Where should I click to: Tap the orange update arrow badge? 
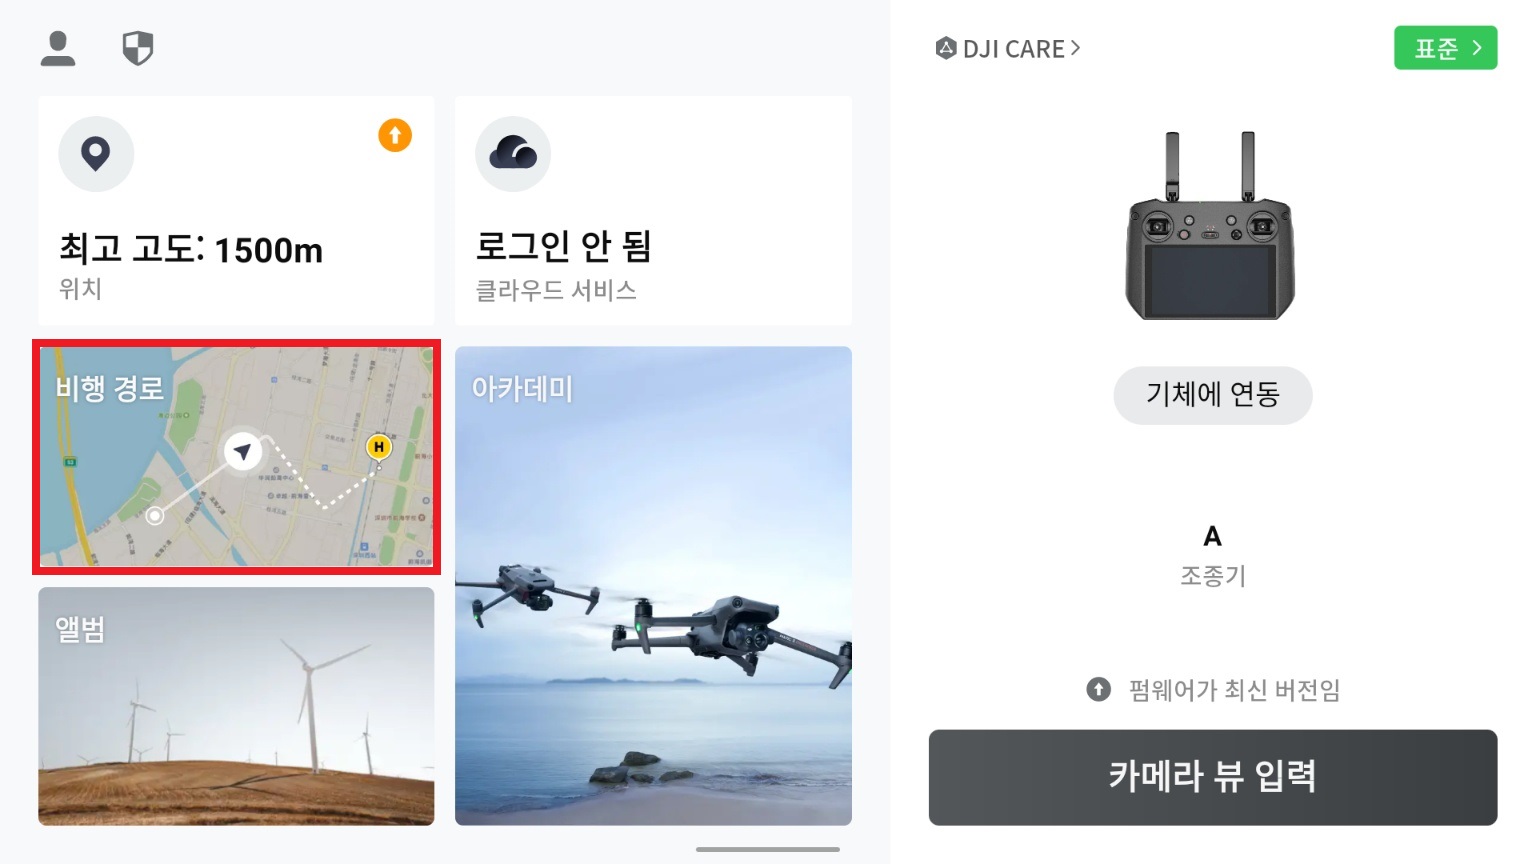(x=395, y=135)
